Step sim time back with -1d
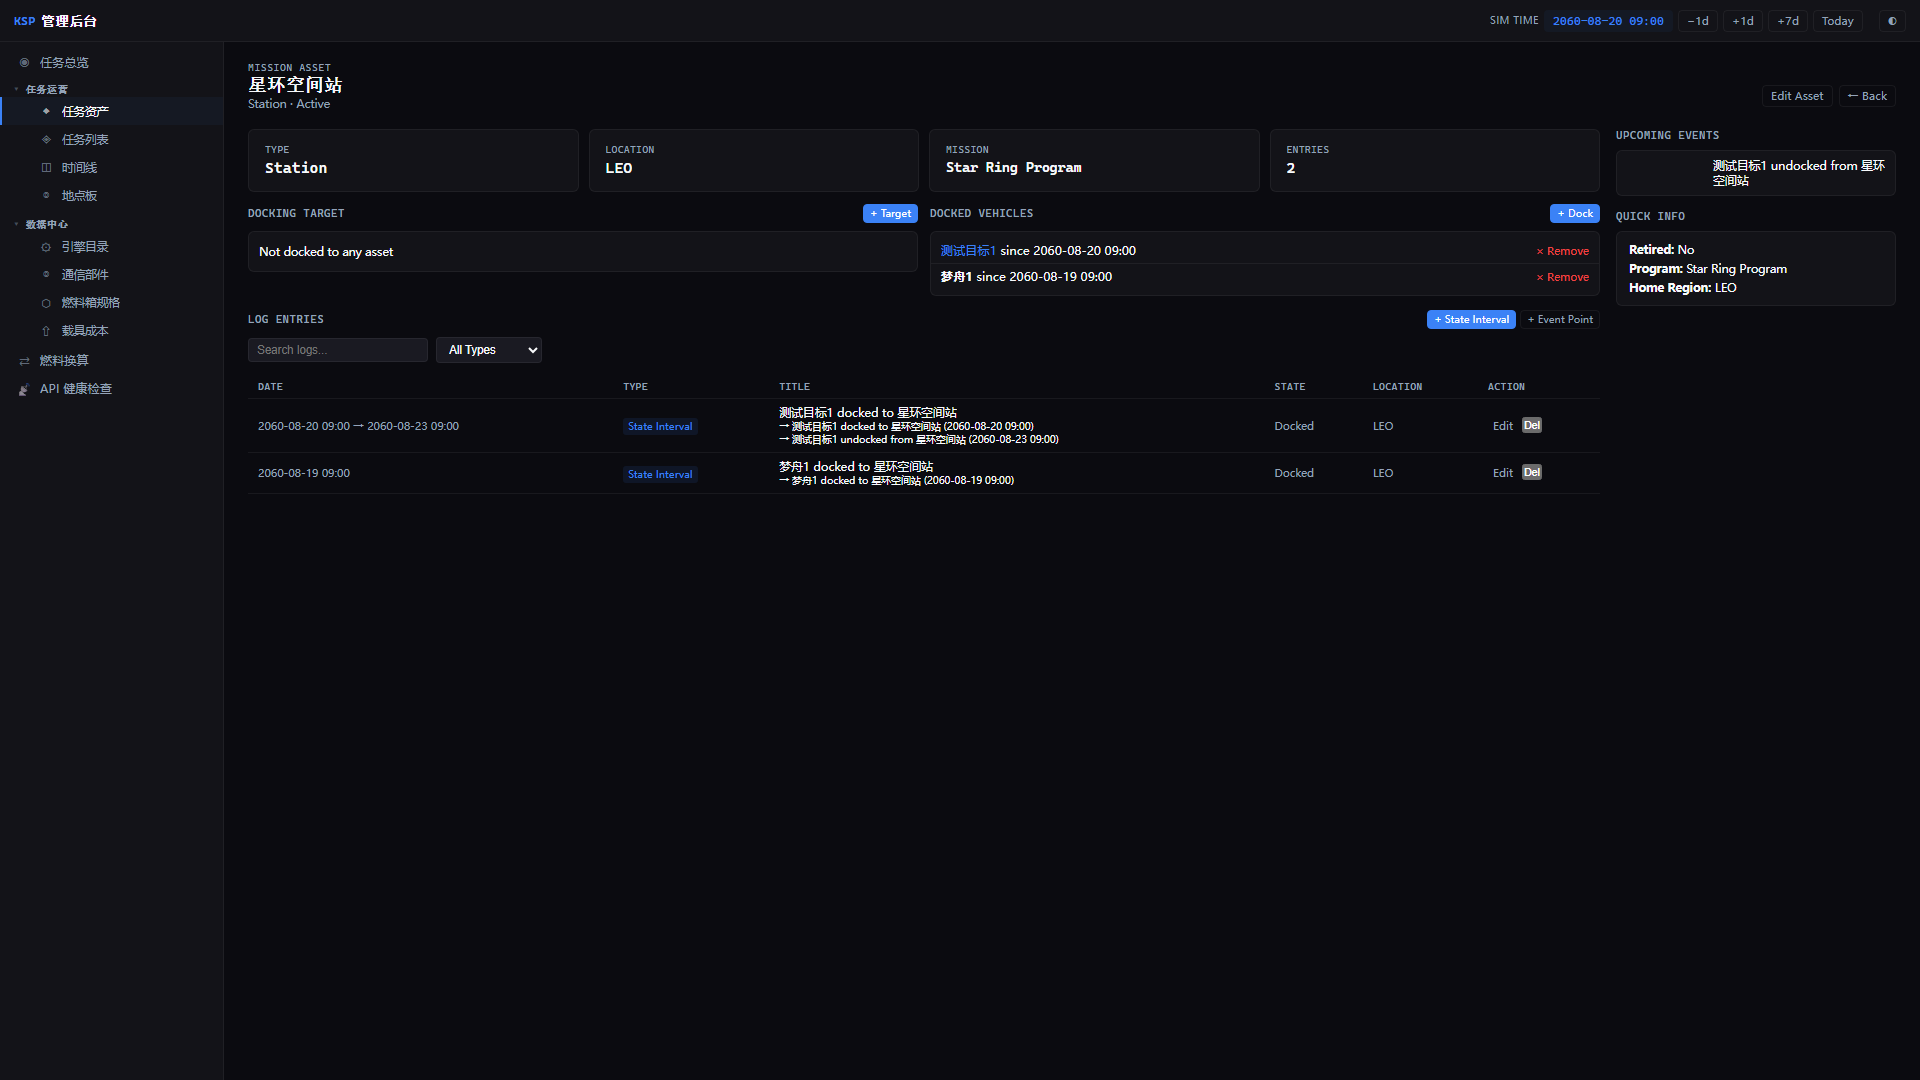Screen dimensions: 1920x1080 point(1698,21)
